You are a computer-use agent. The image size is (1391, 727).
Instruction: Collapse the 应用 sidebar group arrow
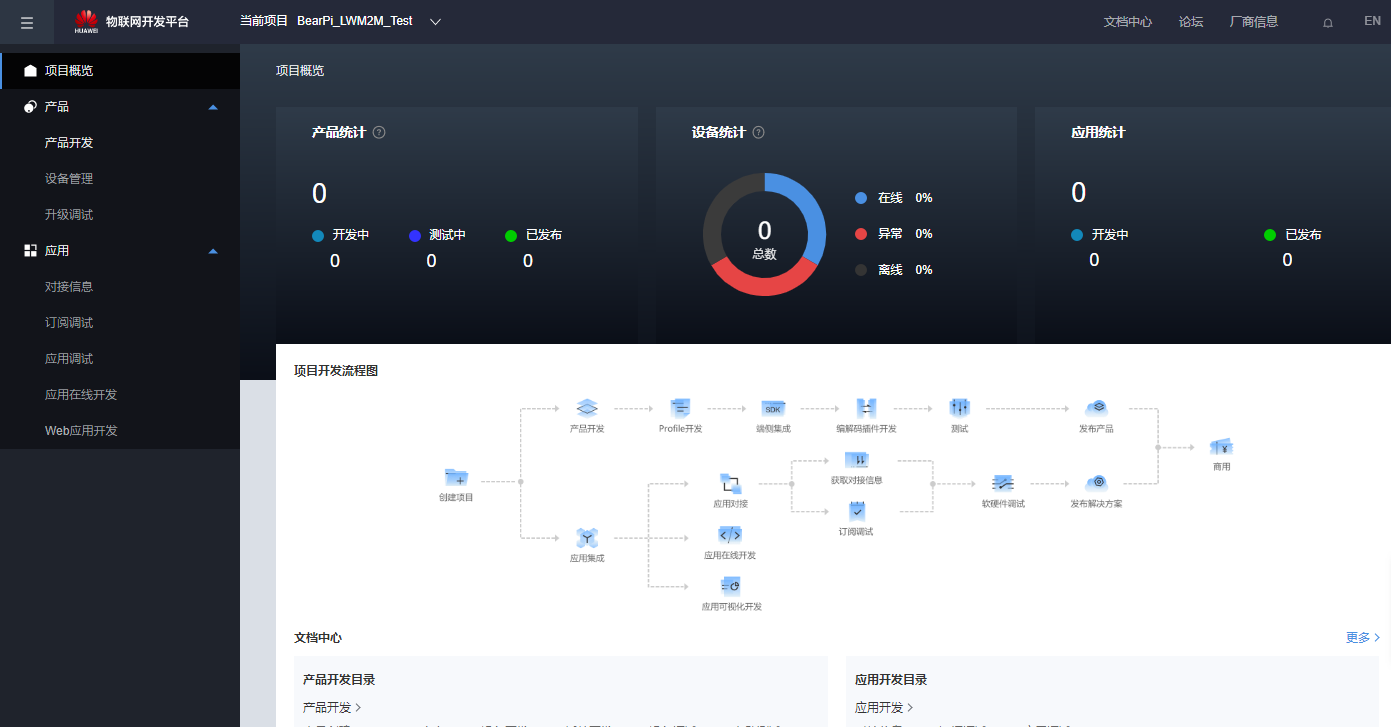coord(213,251)
